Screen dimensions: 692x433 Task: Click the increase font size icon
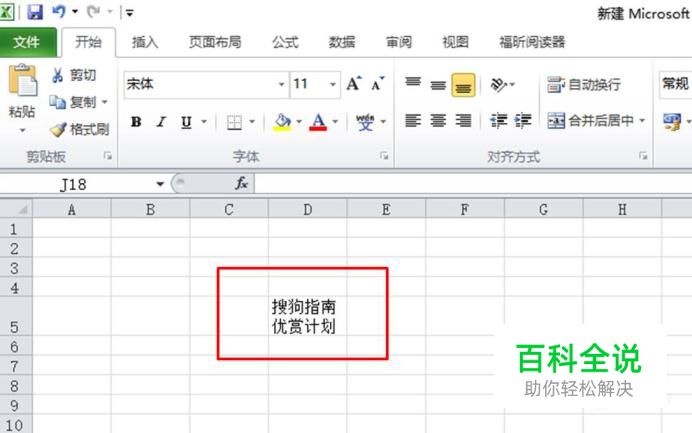point(354,83)
